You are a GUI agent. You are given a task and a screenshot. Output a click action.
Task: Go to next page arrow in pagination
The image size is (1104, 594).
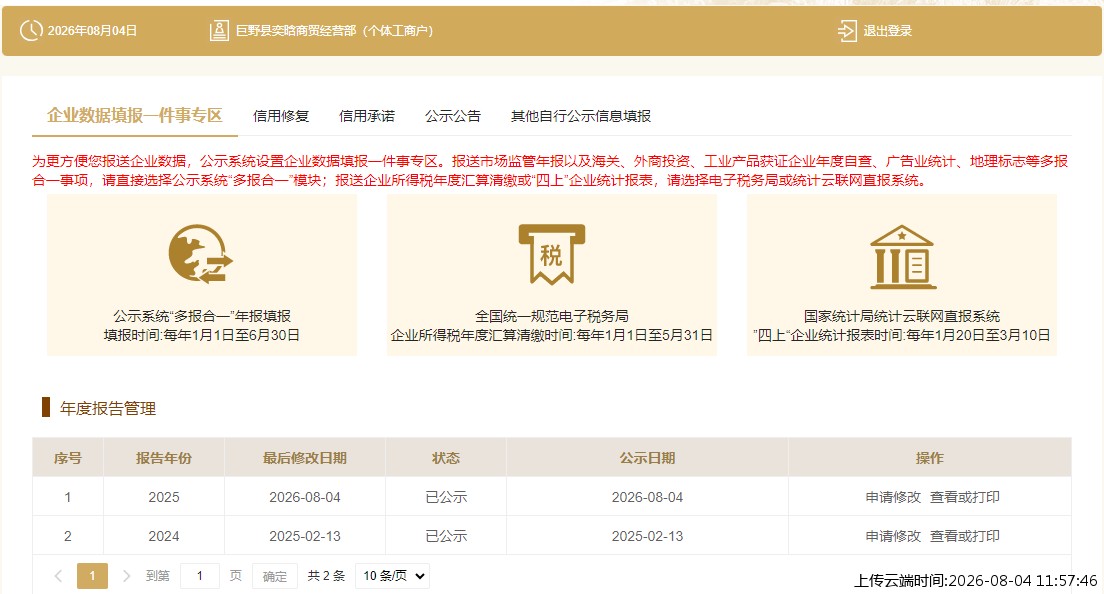126,576
